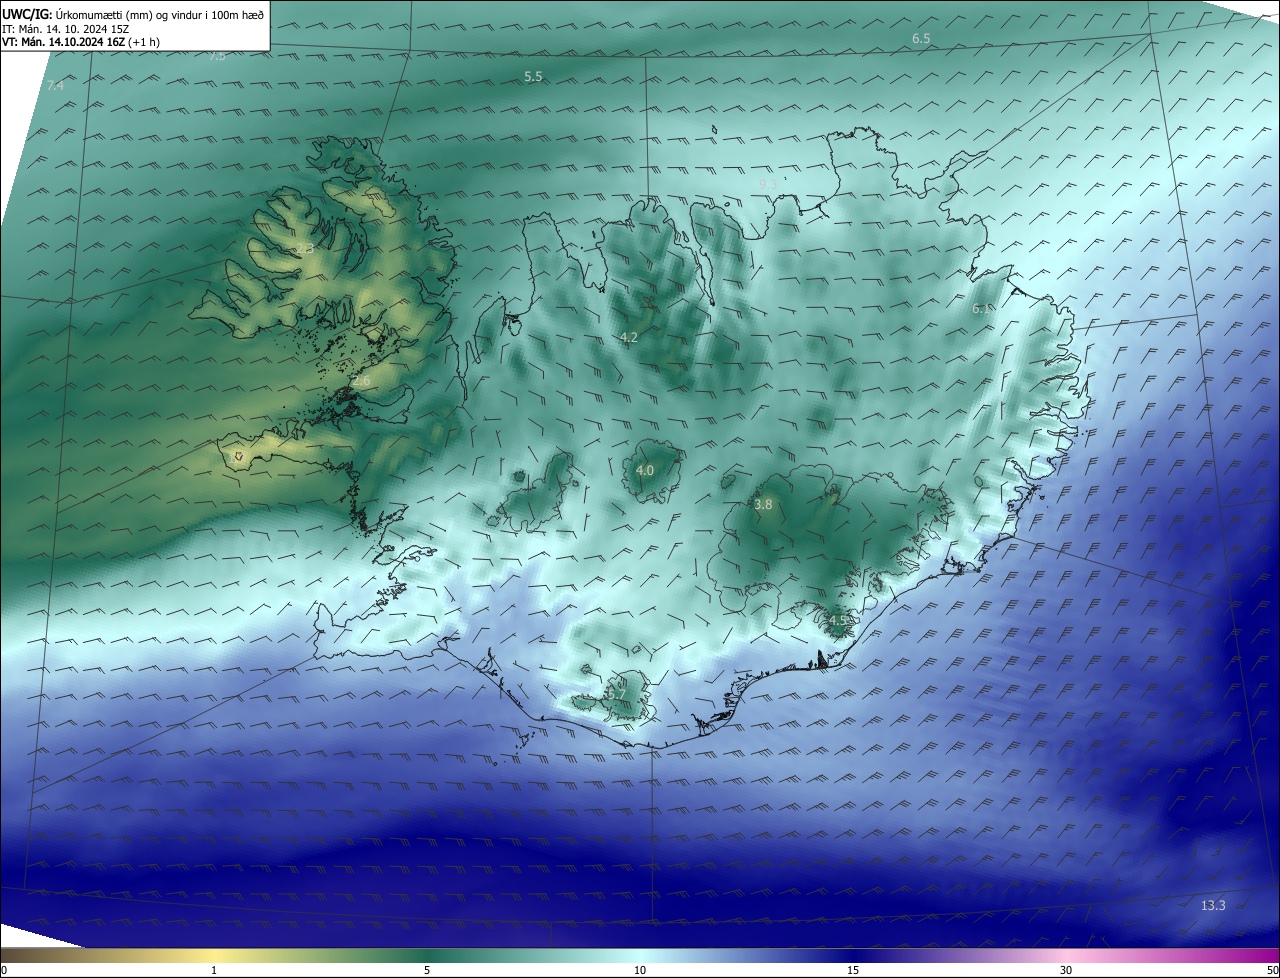Click the 30 tick label on the color scale
1280x978 pixels.
(x=1066, y=970)
